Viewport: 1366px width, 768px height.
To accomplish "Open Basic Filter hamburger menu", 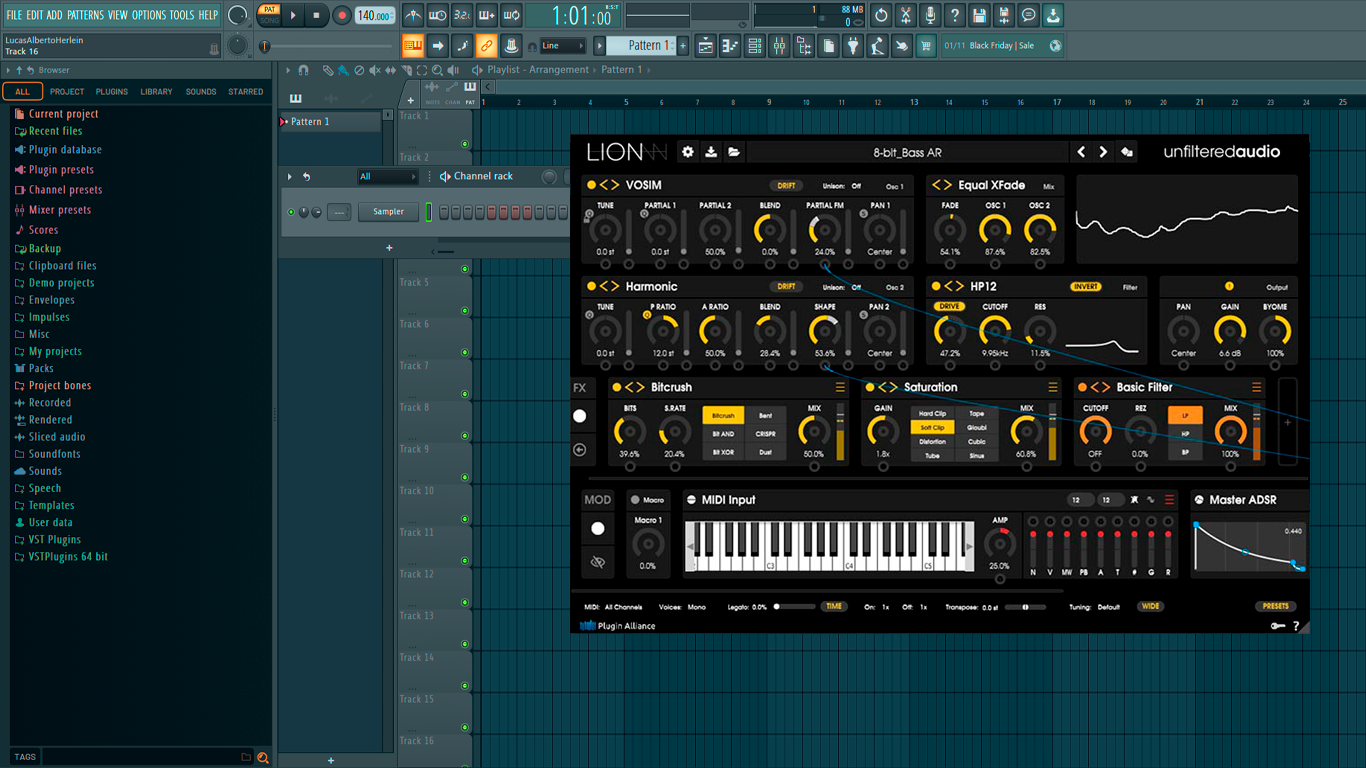I will [1257, 387].
